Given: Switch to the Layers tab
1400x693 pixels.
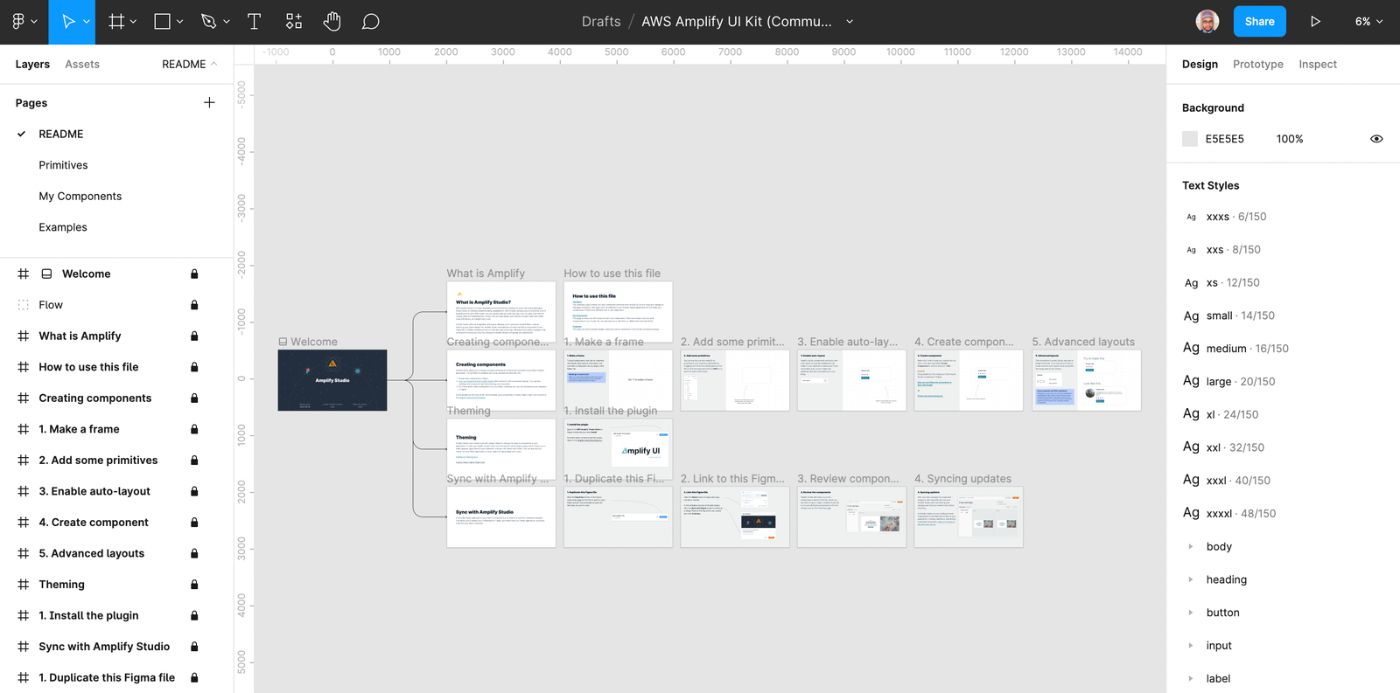Looking at the screenshot, I should click(x=32, y=64).
